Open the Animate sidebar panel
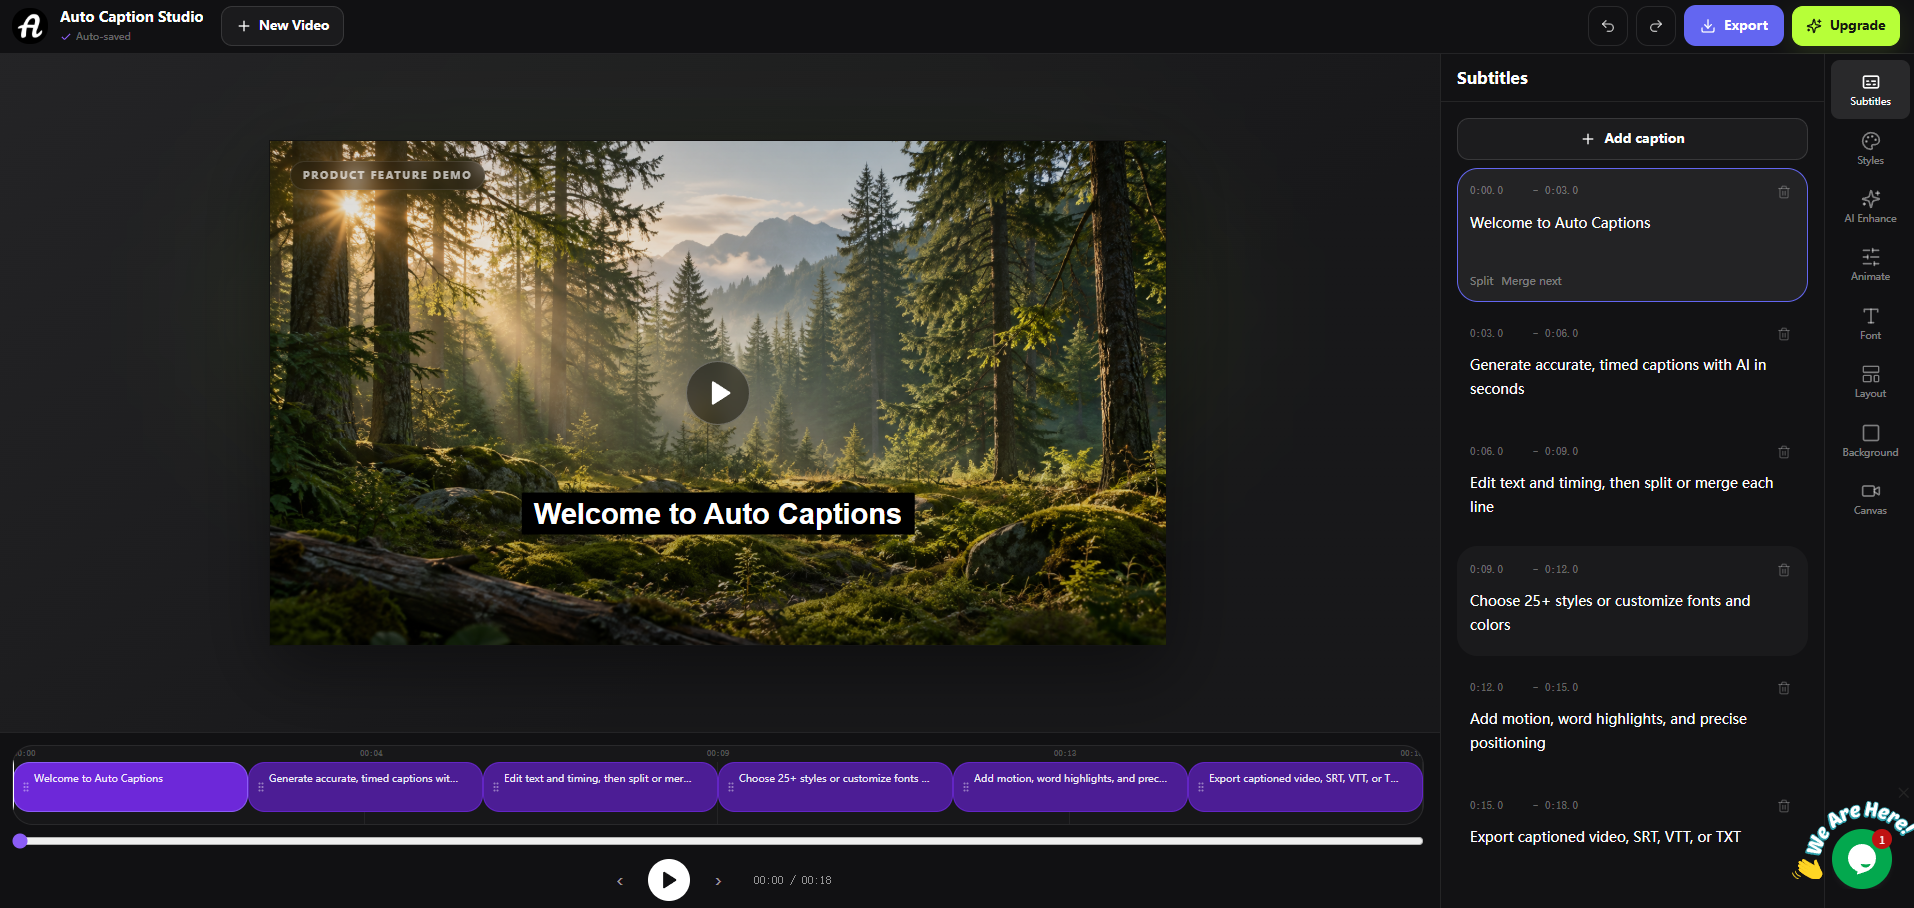Screen dimensions: 1914x908 pyautogui.click(x=1870, y=264)
